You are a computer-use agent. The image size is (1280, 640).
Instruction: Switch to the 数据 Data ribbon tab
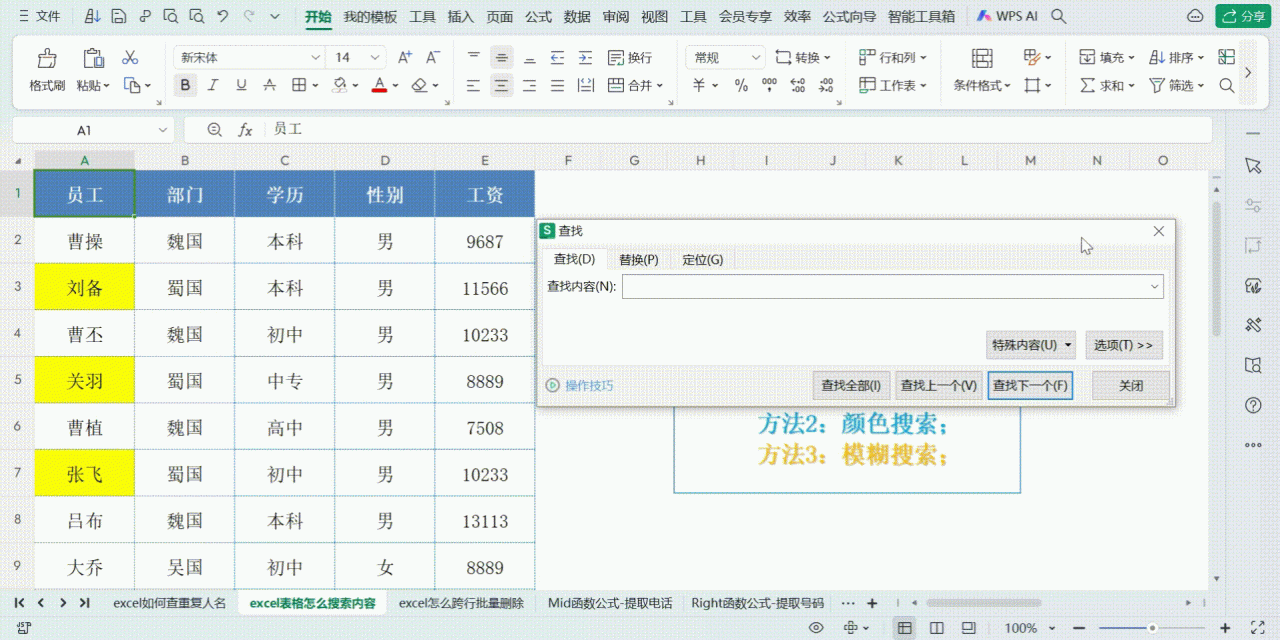(577, 17)
